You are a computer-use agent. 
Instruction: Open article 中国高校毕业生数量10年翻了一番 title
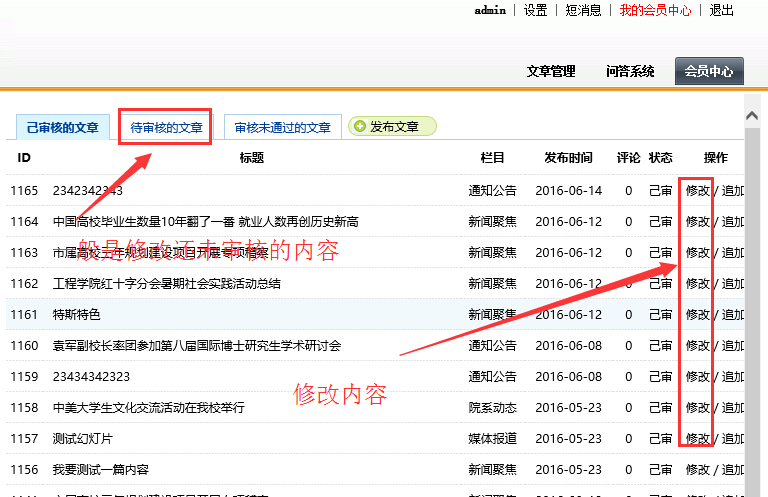(205, 222)
